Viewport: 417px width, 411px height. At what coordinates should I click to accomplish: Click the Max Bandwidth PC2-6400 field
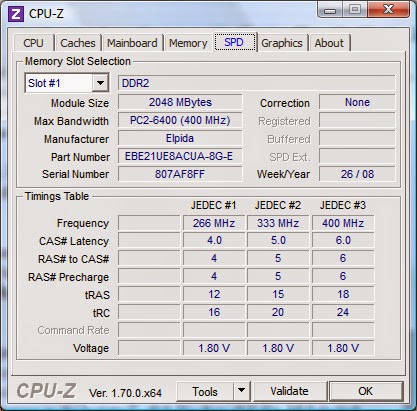(180, 120)
